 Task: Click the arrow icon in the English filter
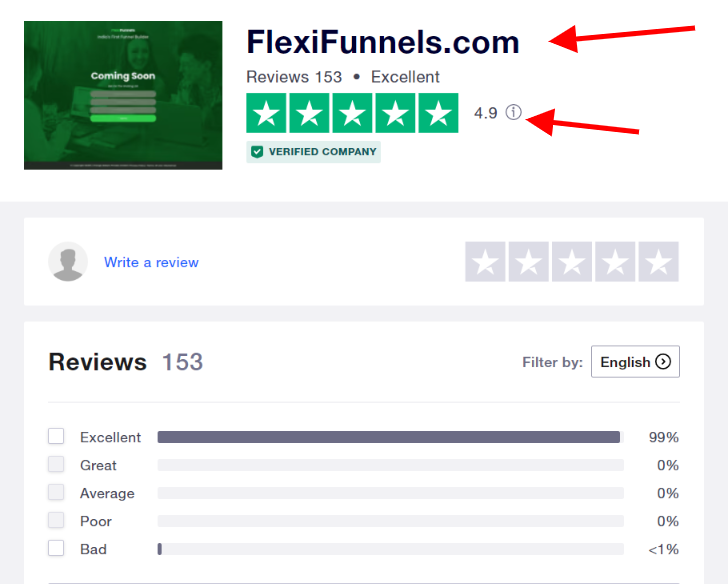click(x=663, y=362)
